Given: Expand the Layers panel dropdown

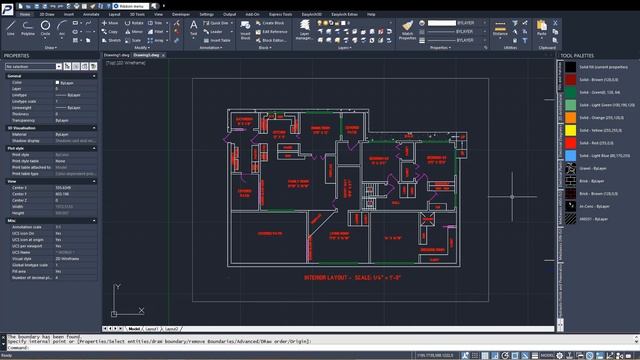Looking at the screenshot, I should (x=344, y=48).
